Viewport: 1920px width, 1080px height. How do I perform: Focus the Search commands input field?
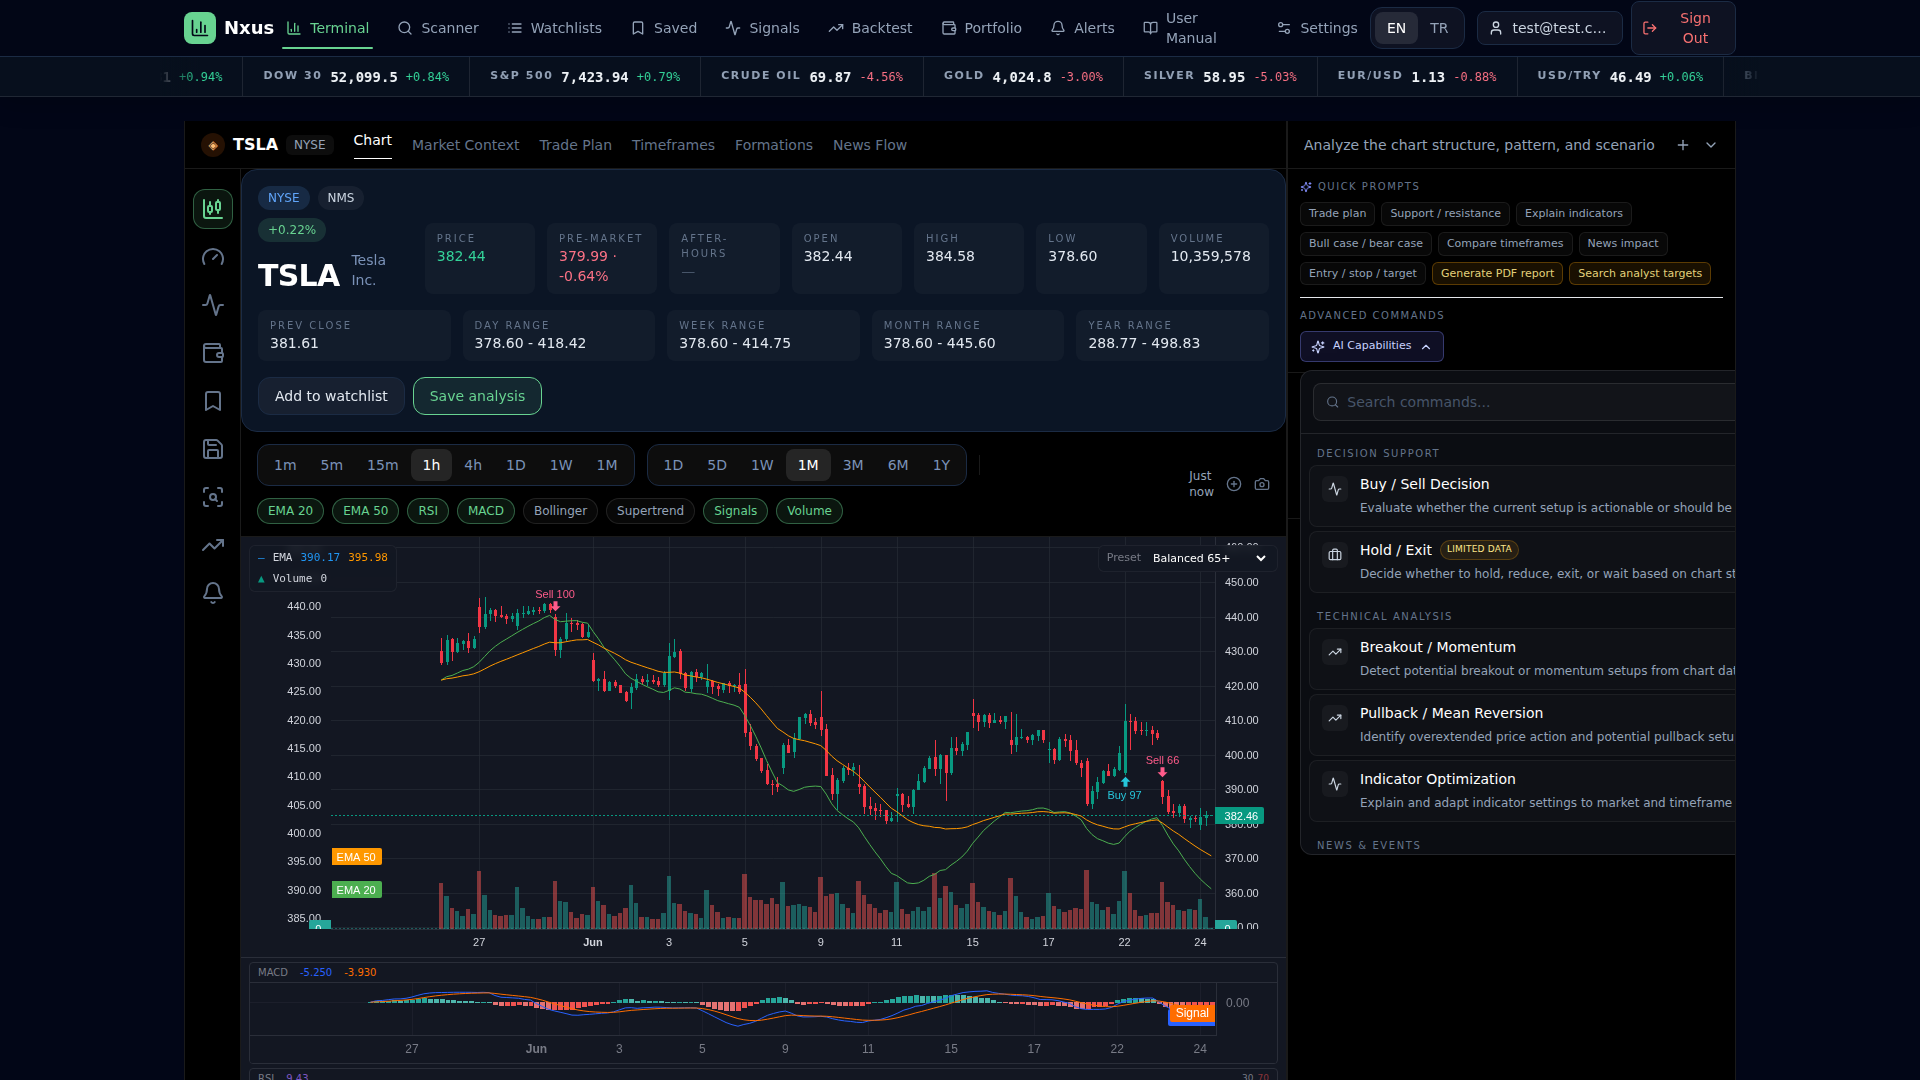click(1524, 402)
